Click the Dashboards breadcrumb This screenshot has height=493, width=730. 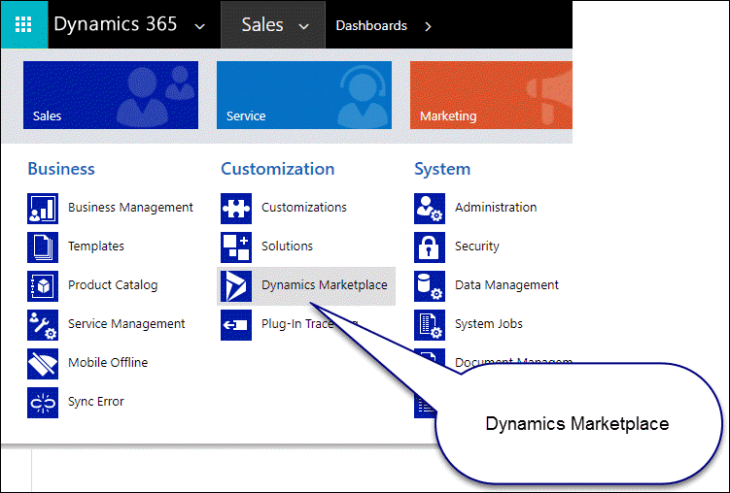pyautogui.click(x=372, y=25)
